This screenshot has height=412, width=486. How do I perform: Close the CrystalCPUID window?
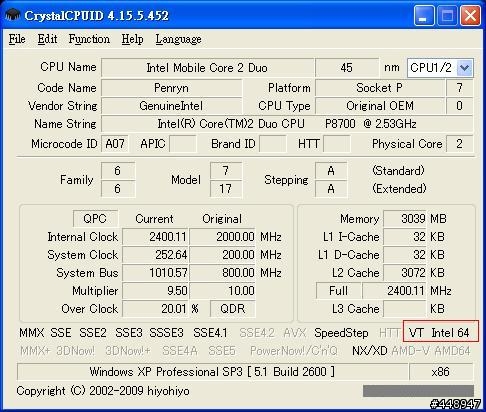[470, 15]
